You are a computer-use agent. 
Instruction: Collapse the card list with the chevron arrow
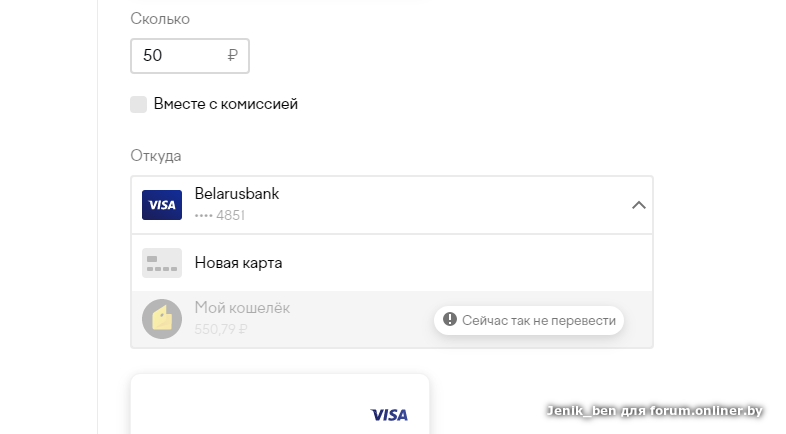[x=639, y=205]
